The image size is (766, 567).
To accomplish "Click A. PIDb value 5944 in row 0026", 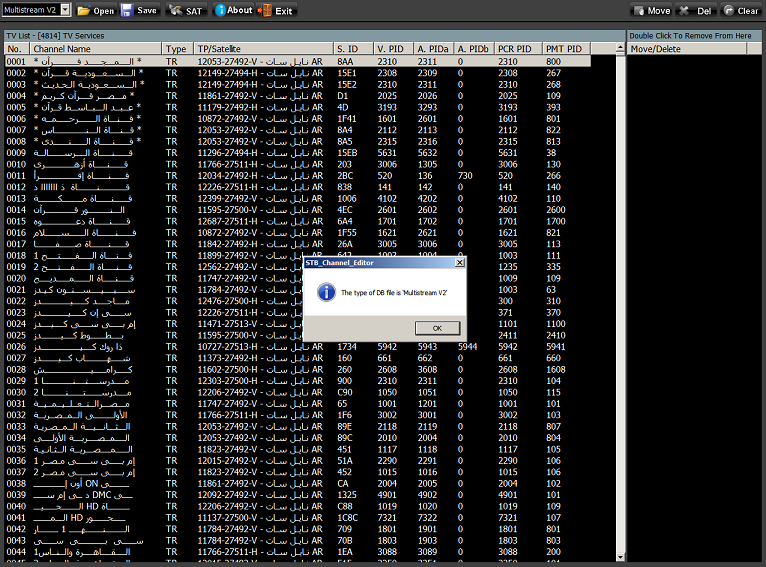I will click(x=468, y=347).
